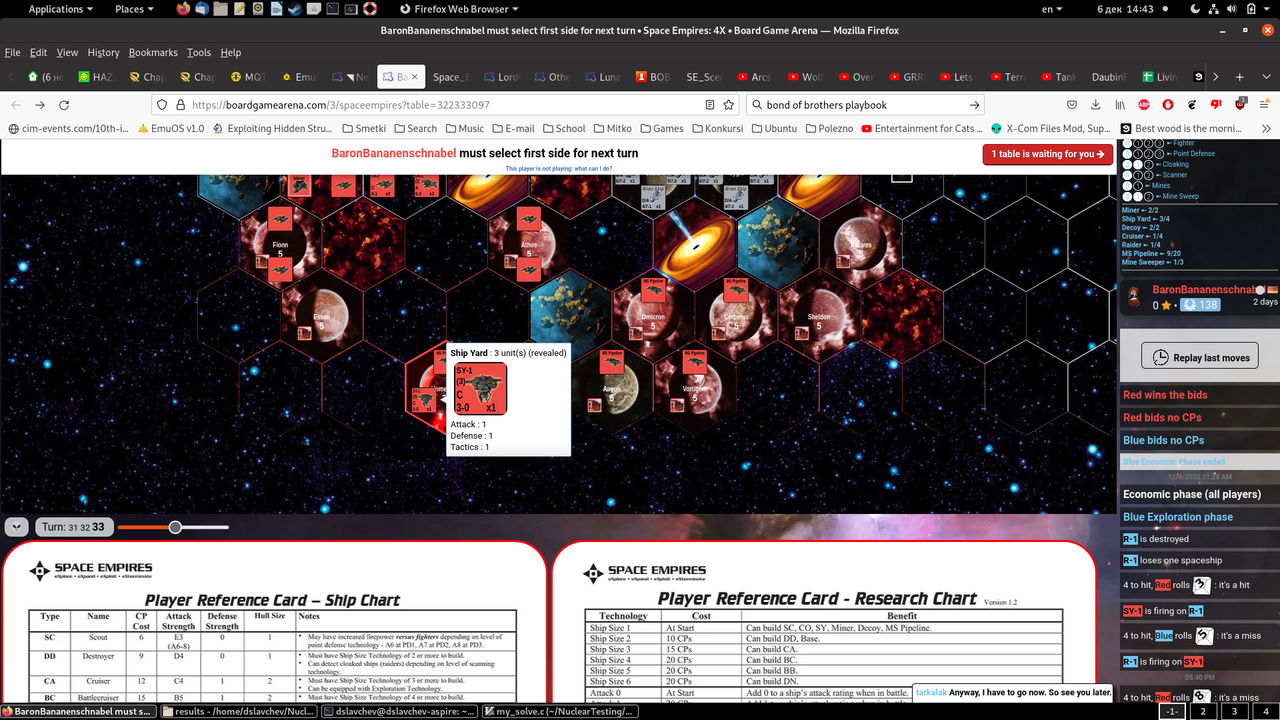Open the Tools menu

point(199,52)
